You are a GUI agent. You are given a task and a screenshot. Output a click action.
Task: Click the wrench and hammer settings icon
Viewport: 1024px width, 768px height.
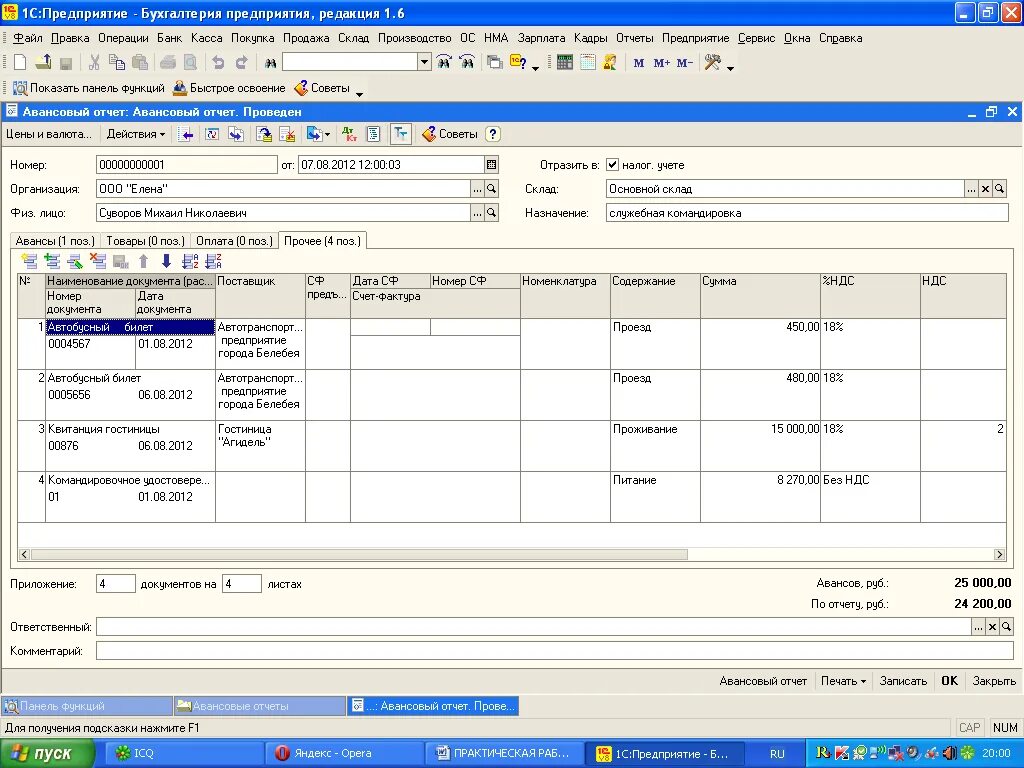712,63
